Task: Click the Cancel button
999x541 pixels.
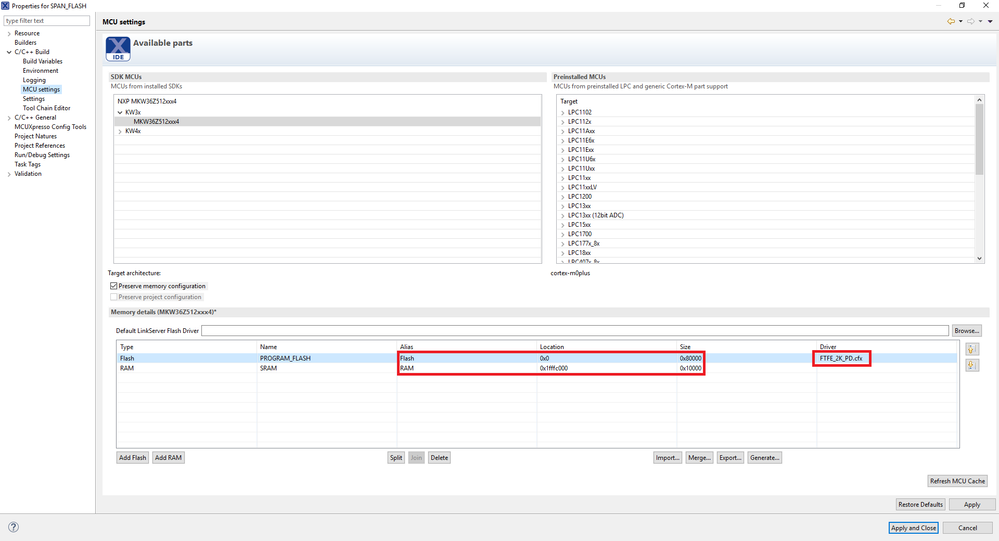Action: pos(967,528)
